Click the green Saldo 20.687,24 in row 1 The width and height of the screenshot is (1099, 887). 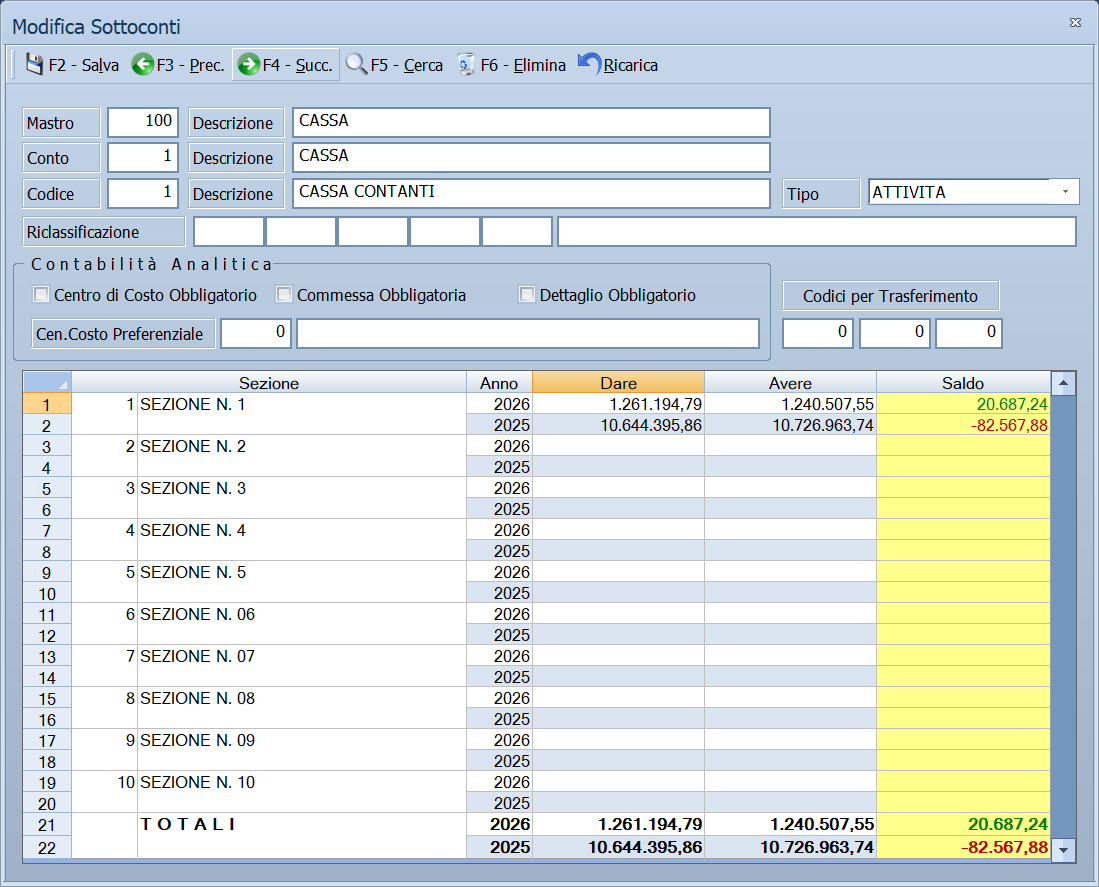point(963,404)
